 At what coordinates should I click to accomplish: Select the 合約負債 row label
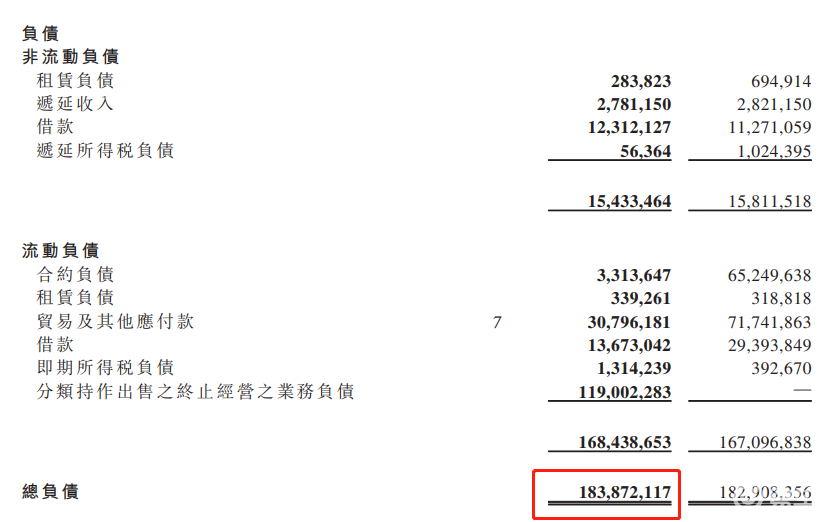click(x=75, y=275)
